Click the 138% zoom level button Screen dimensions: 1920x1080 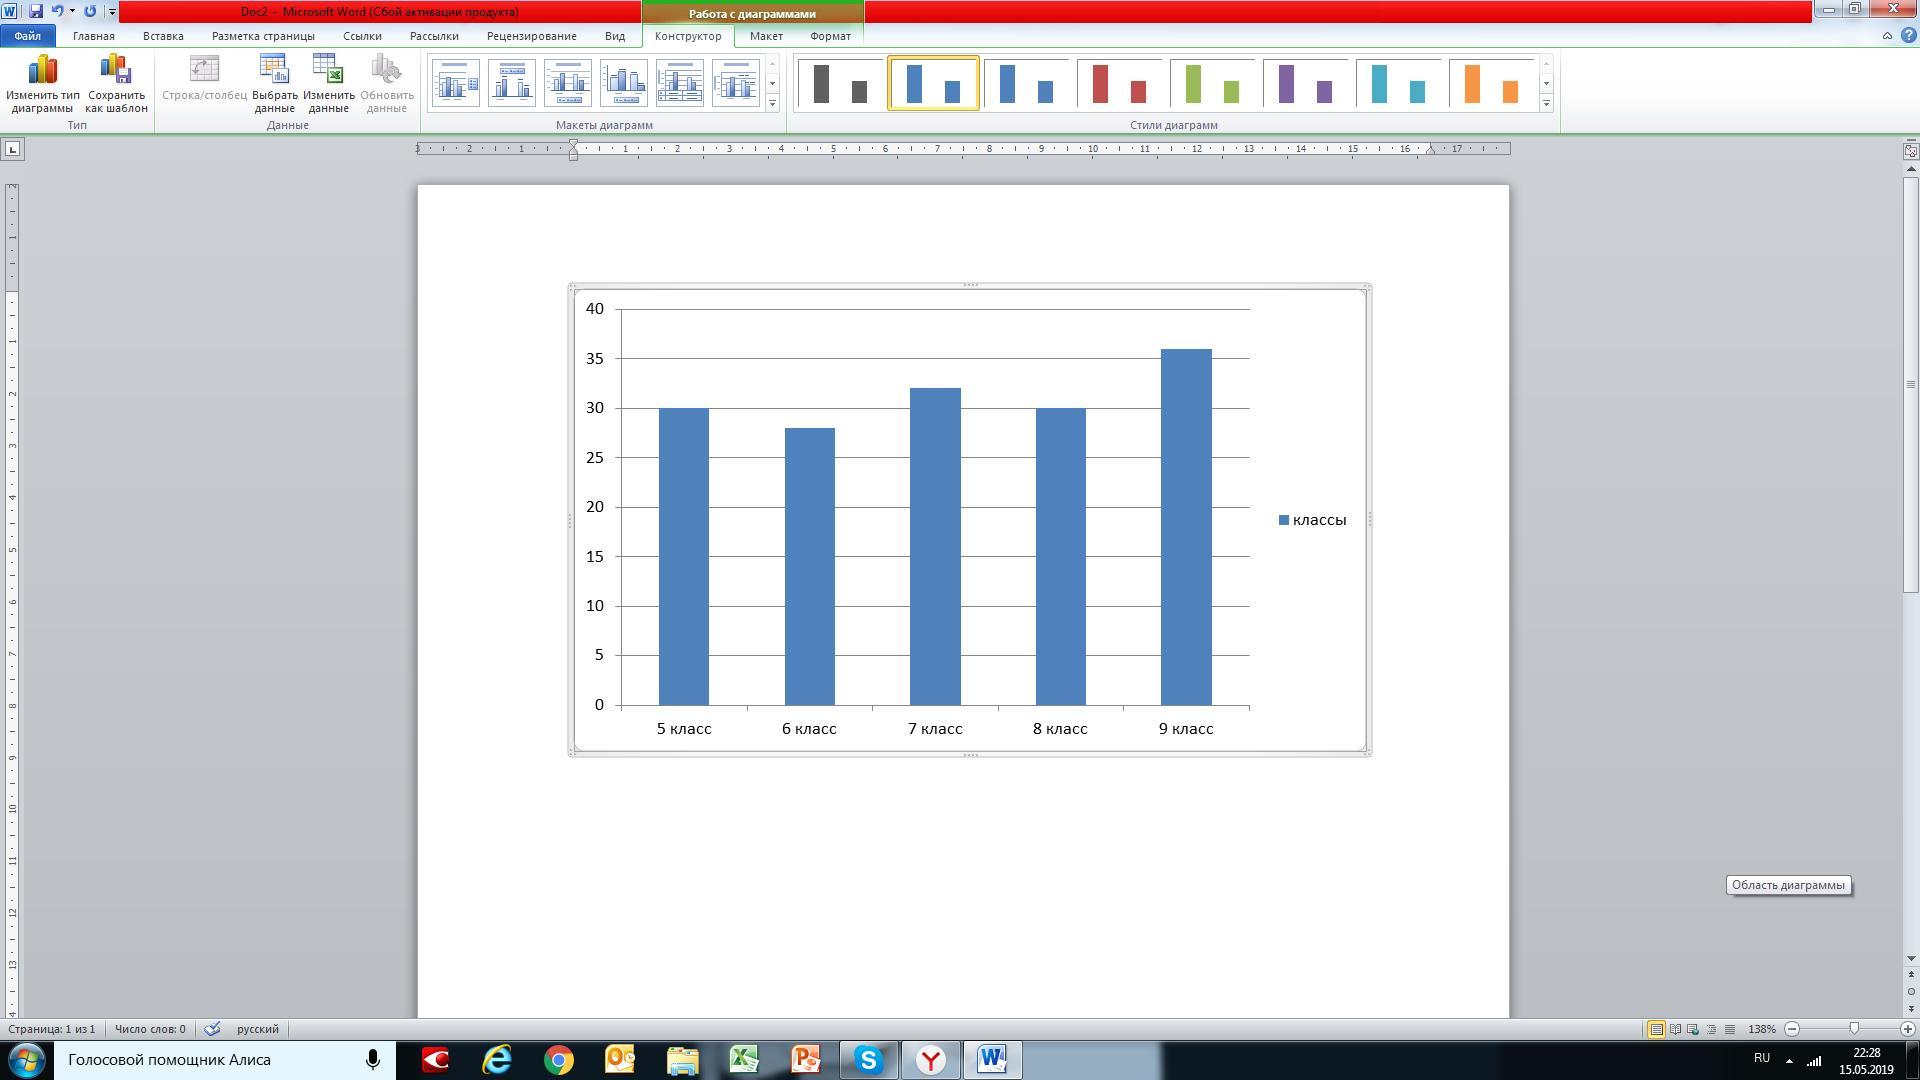[x=1761, y=1029]
